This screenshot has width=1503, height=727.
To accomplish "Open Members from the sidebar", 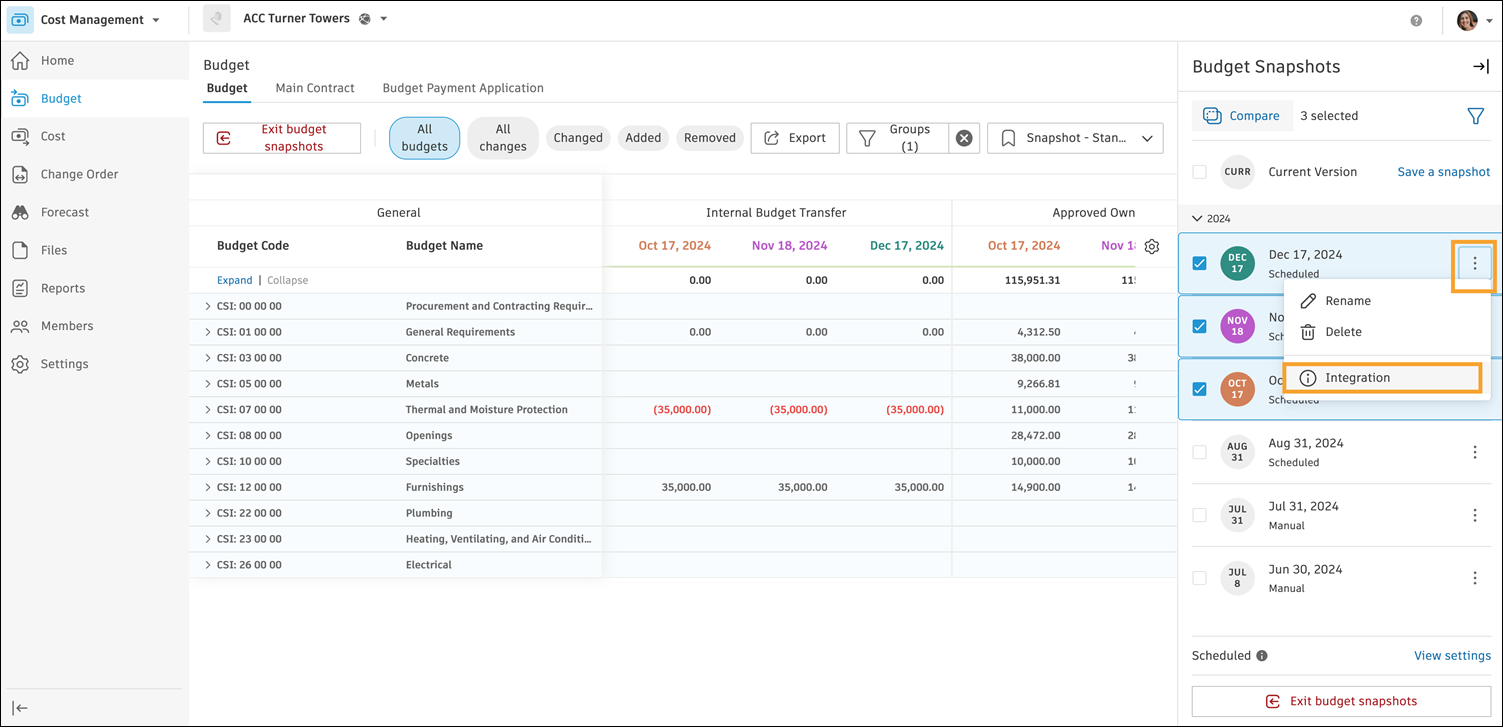I will click(x=94, y=327).
